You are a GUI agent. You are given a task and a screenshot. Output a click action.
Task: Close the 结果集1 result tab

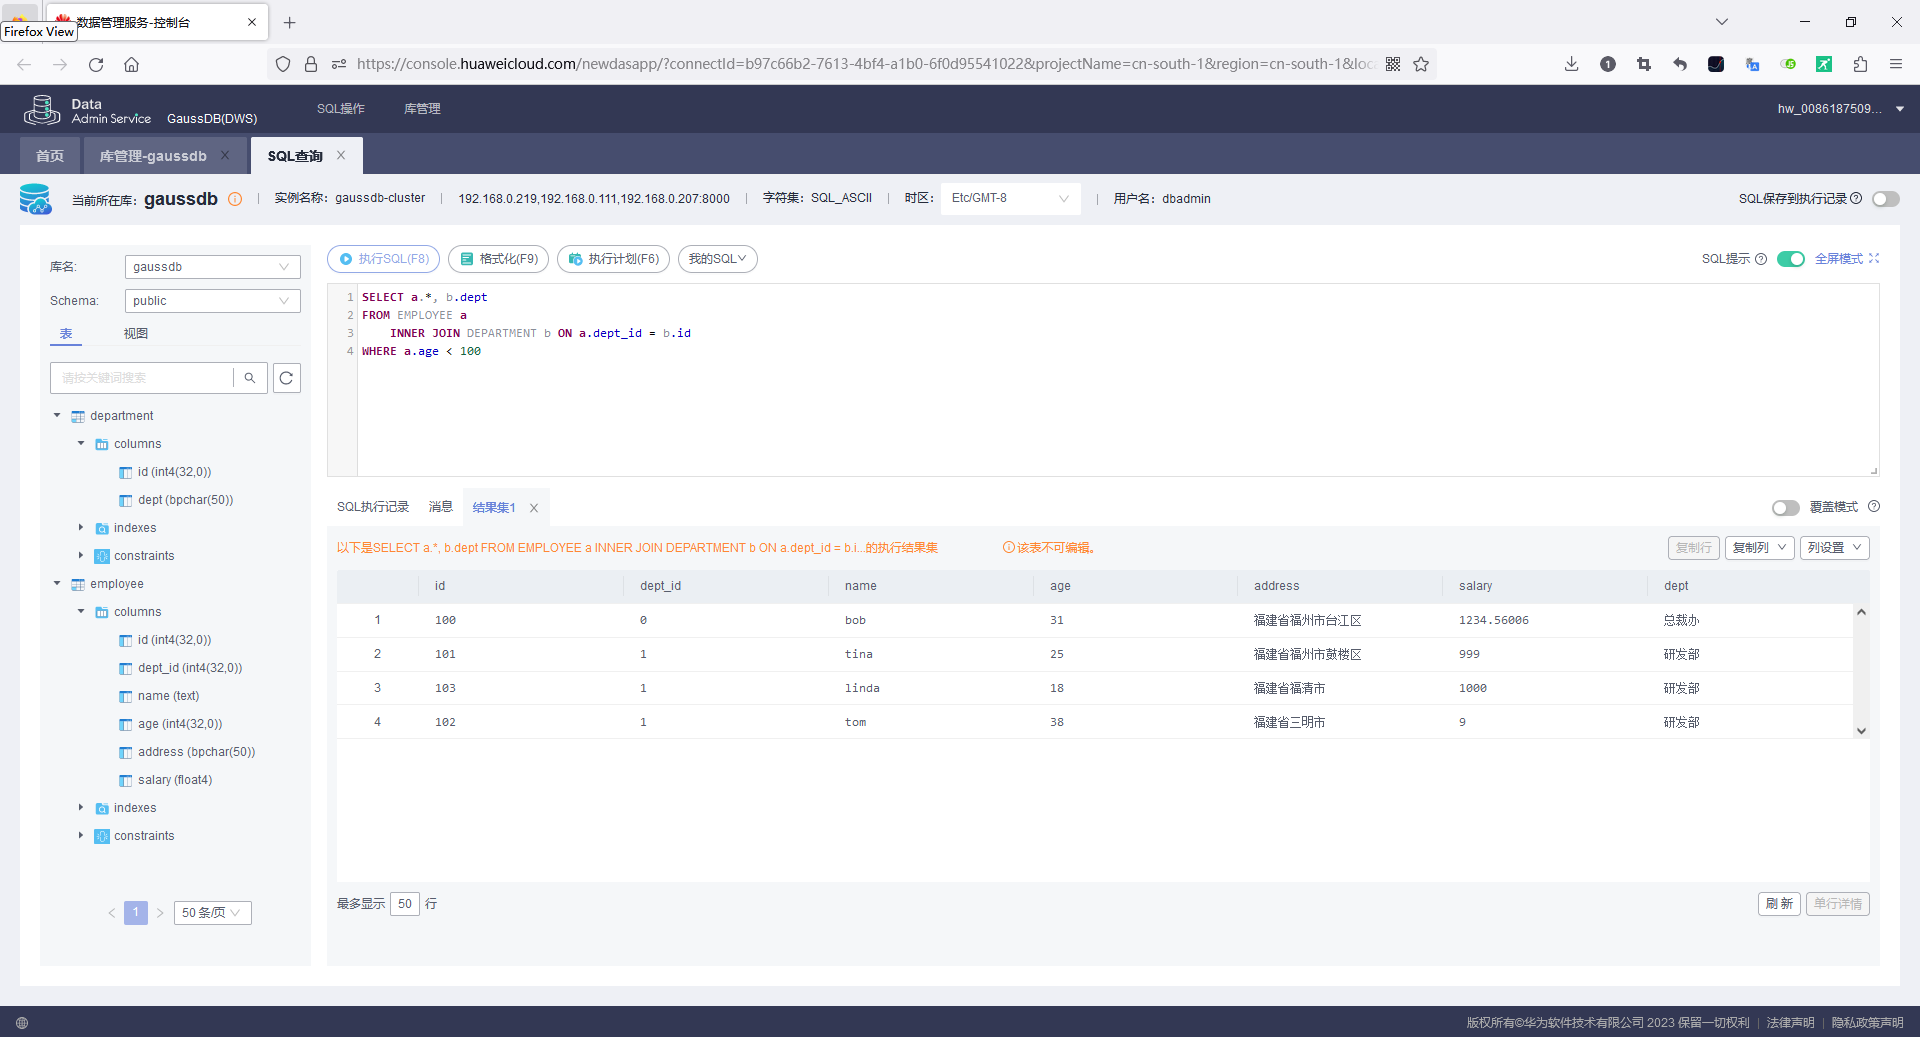[x=534, y=508]
